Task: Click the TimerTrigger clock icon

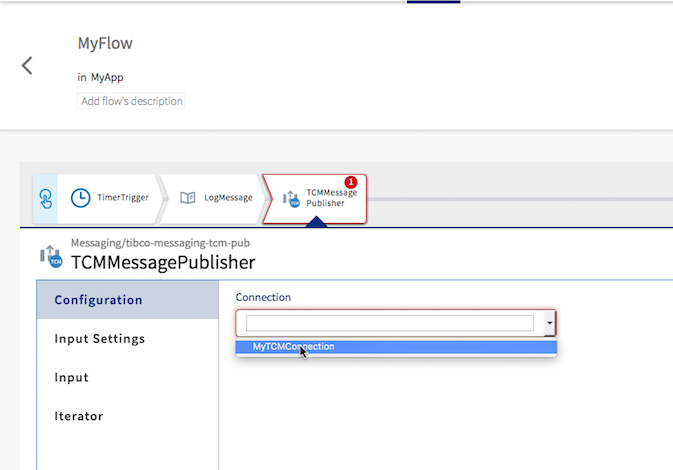Action: point(80,198)
